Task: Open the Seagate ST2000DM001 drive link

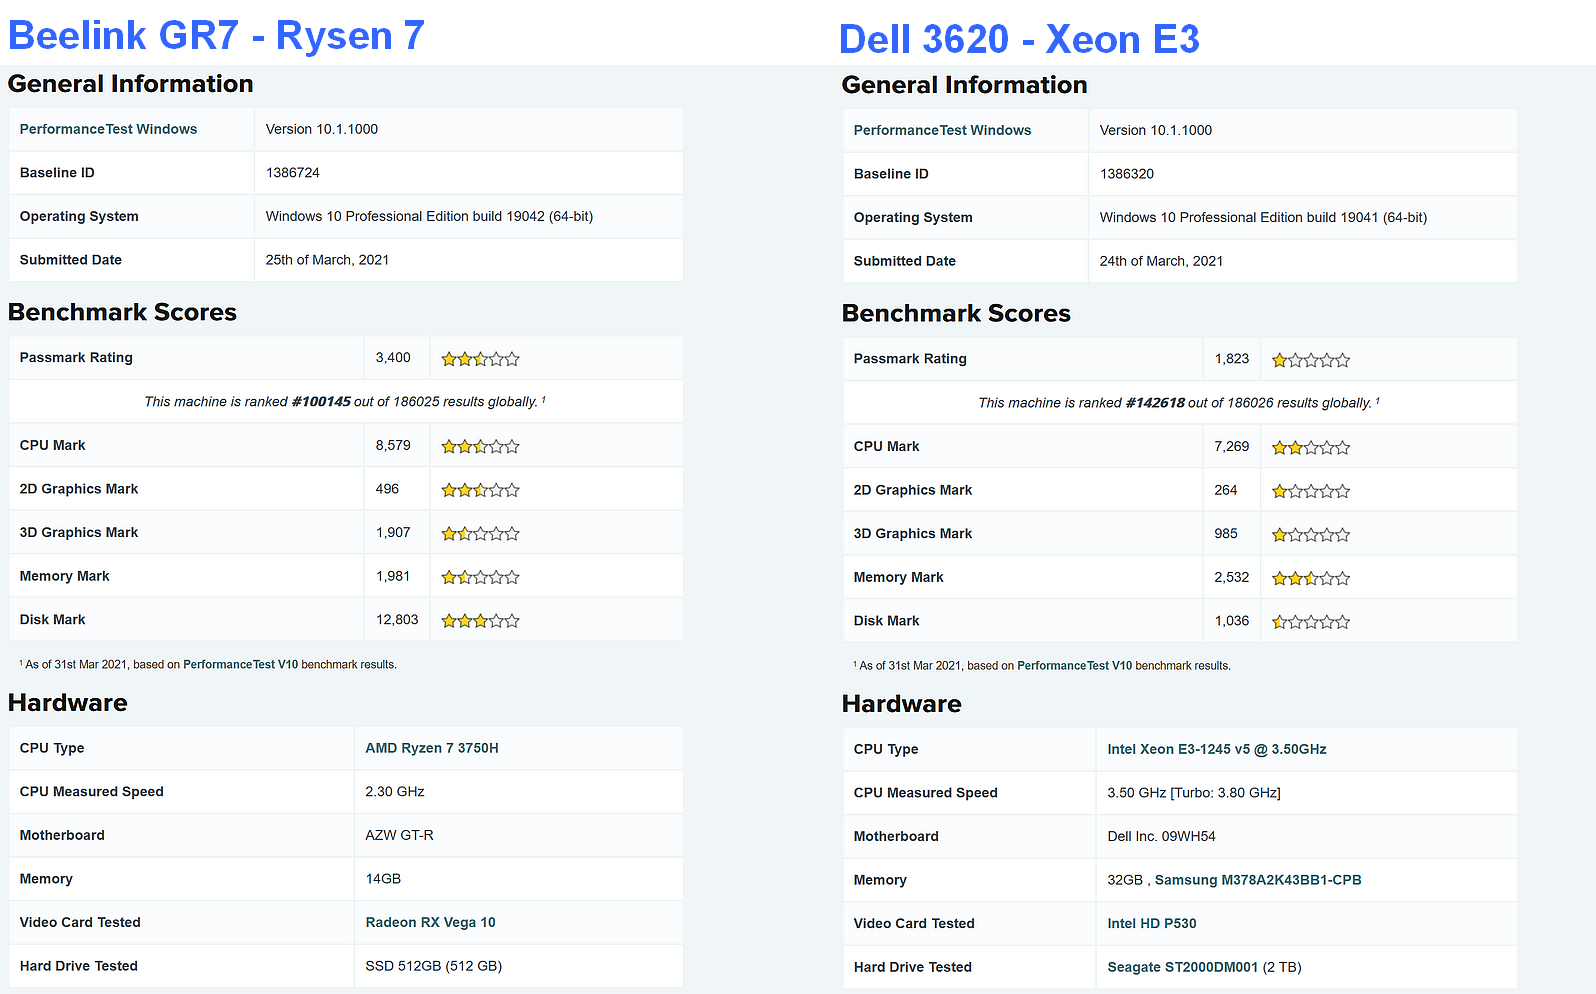Action: coord(1183,967)
